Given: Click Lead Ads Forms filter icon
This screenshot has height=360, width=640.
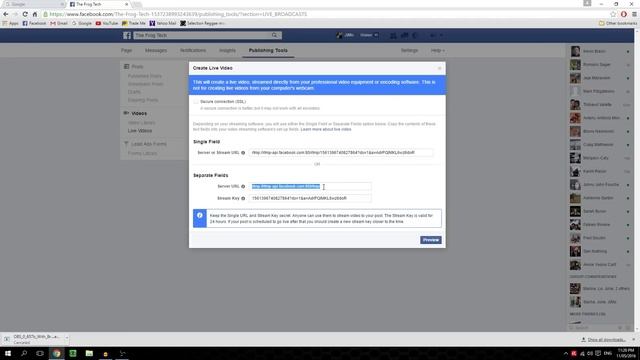Looking at the screenshot, I should (x=126, y=144).
